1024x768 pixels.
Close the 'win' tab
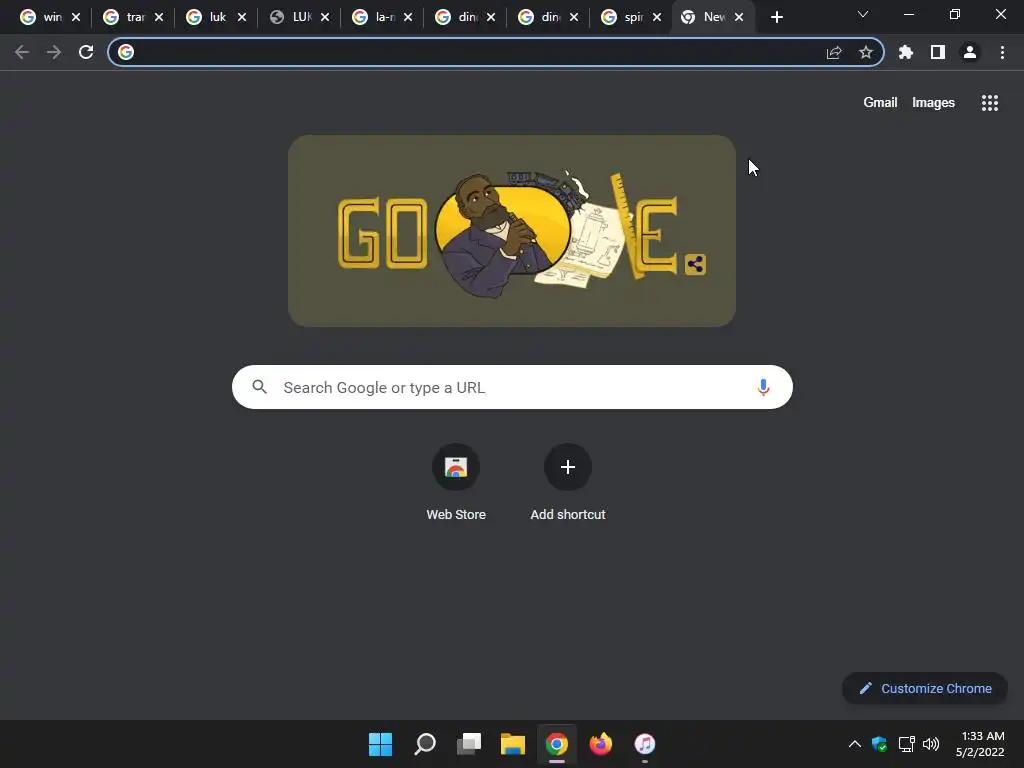76,17
